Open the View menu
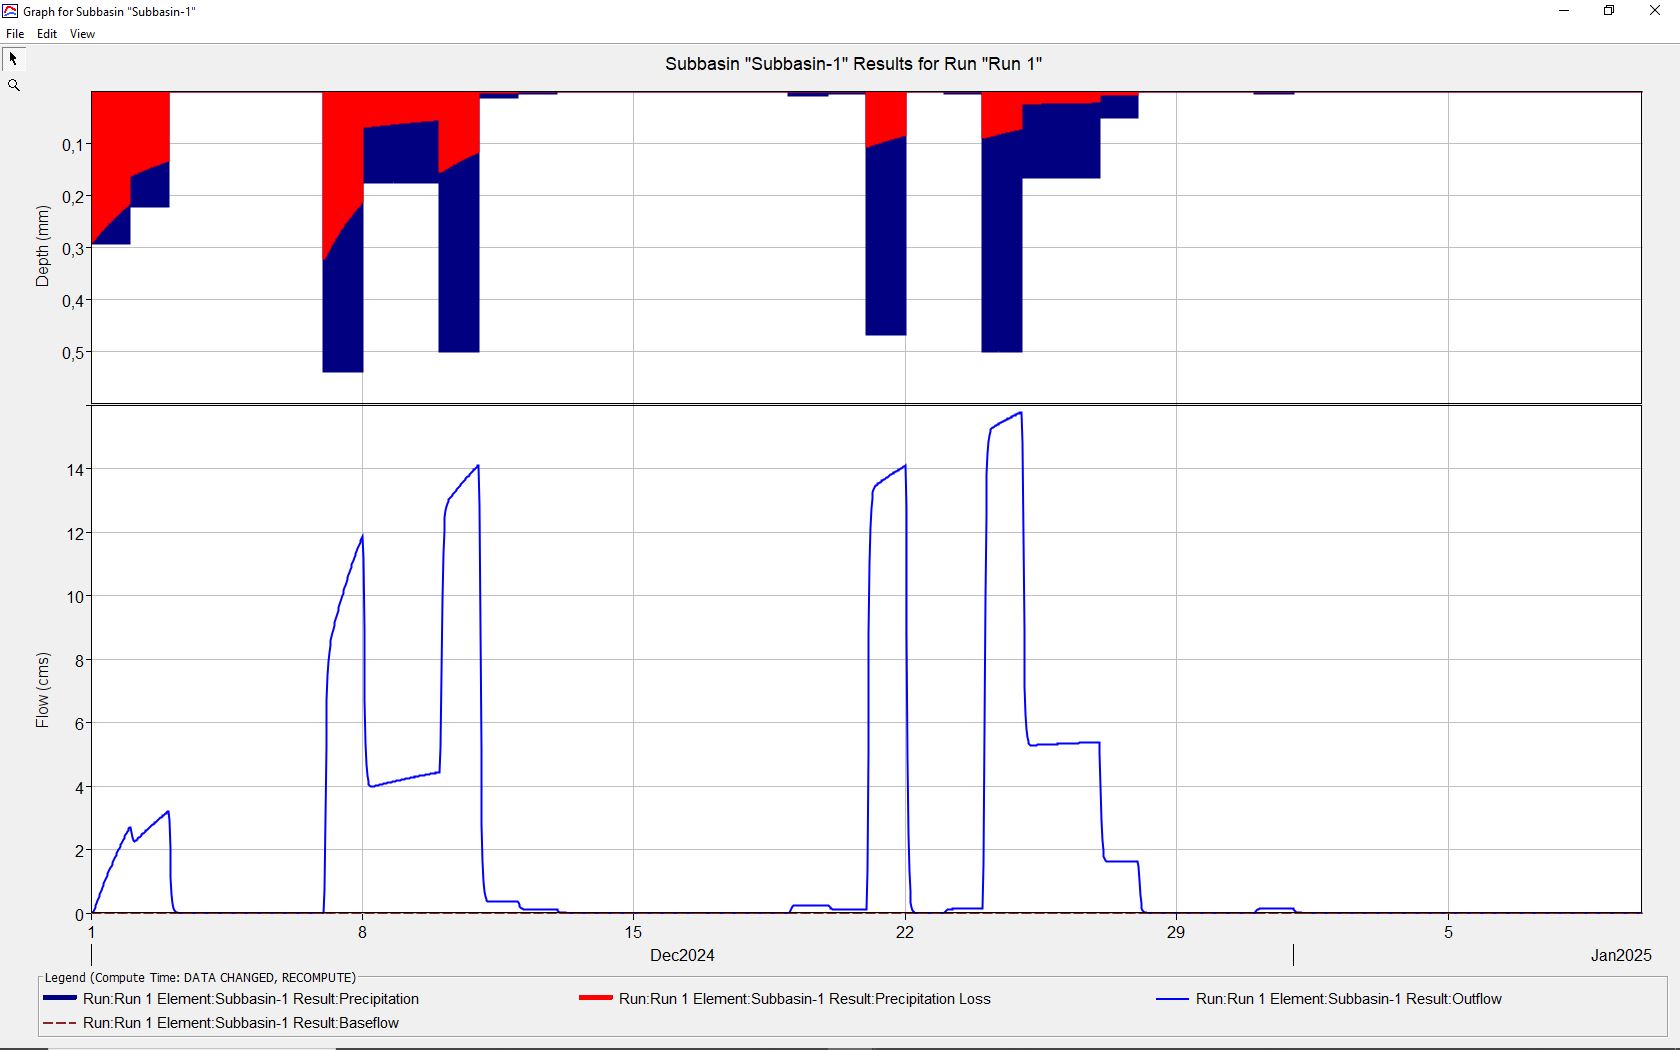The image size is (1680, 1050). [82, 34]
